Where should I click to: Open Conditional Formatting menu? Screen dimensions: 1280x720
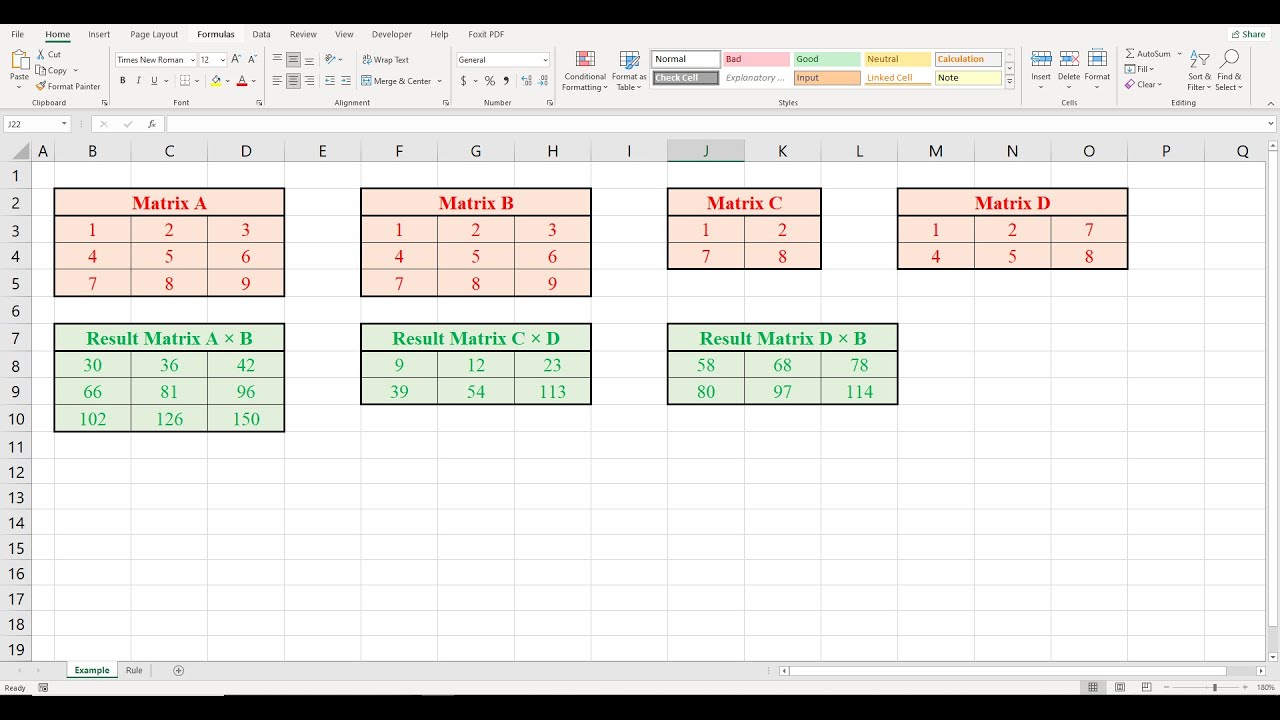(x=585, y=70)
